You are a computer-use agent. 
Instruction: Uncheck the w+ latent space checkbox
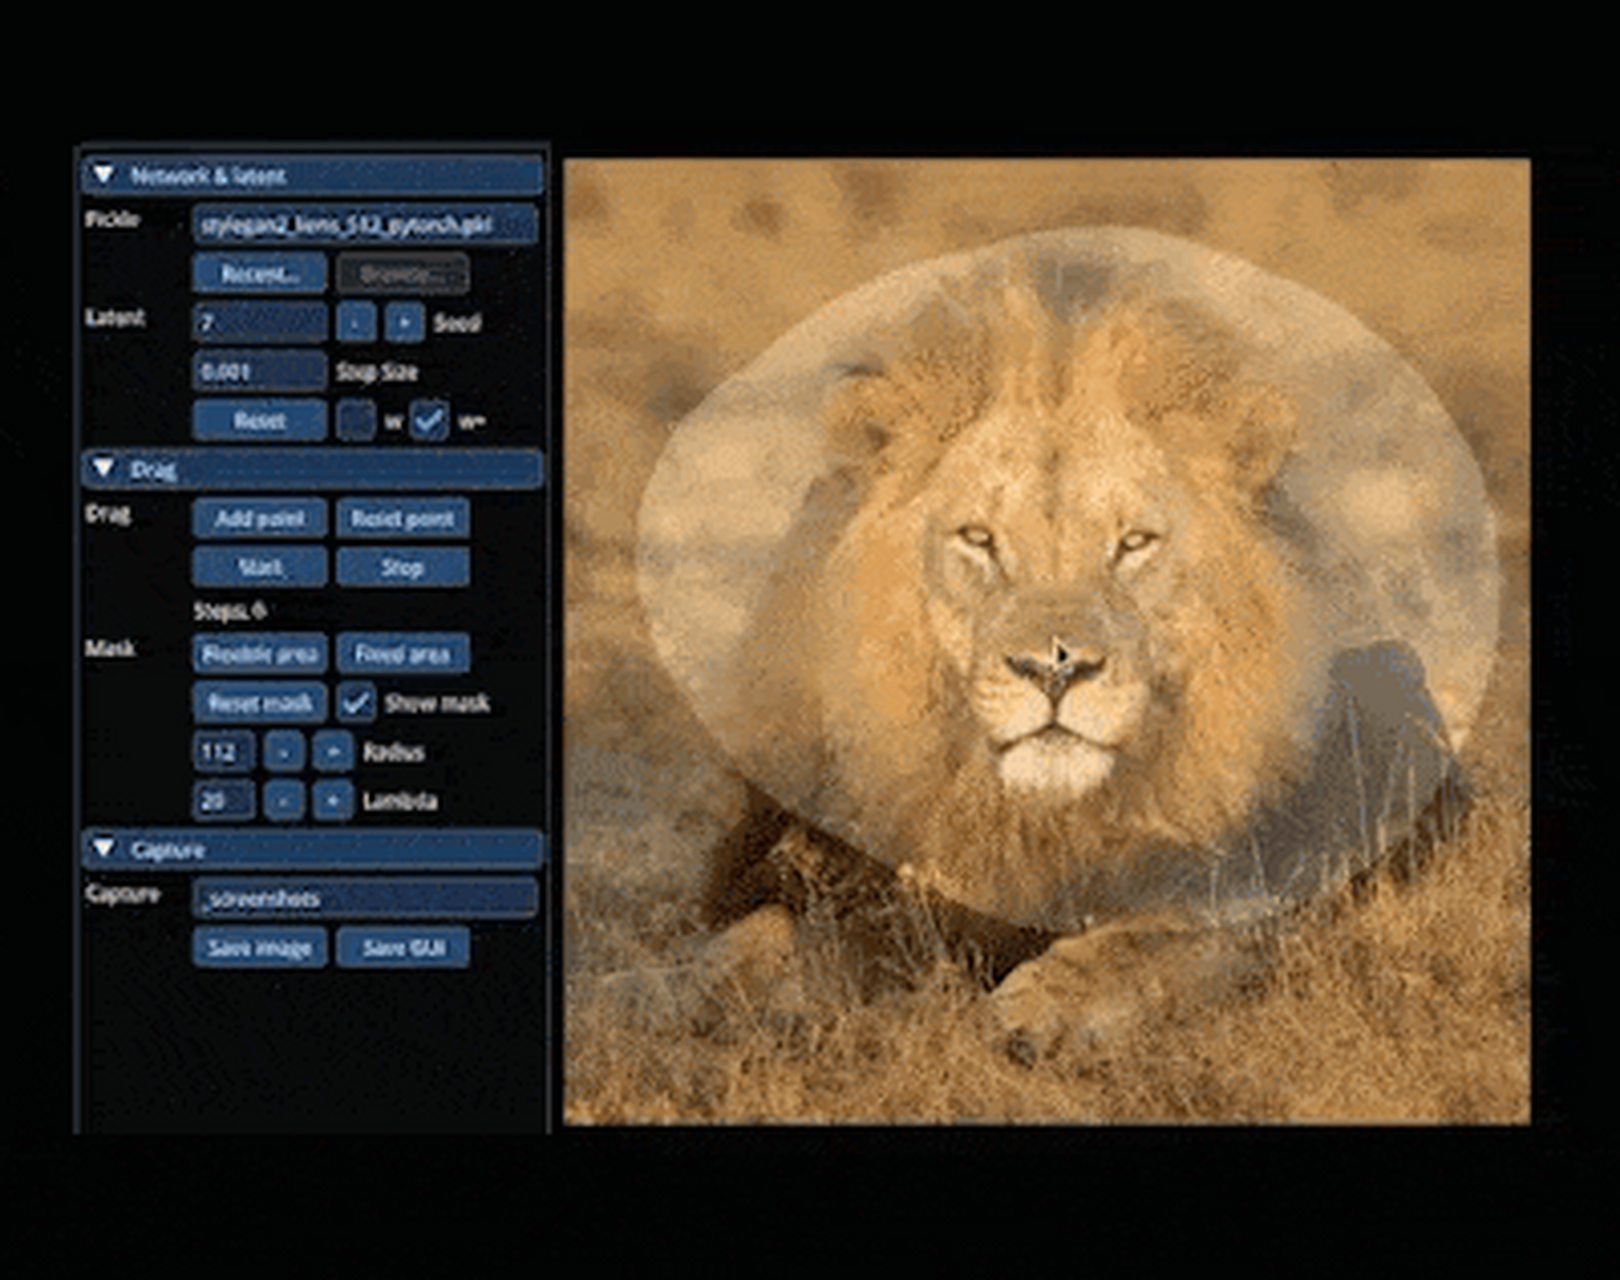pos(430,421)
